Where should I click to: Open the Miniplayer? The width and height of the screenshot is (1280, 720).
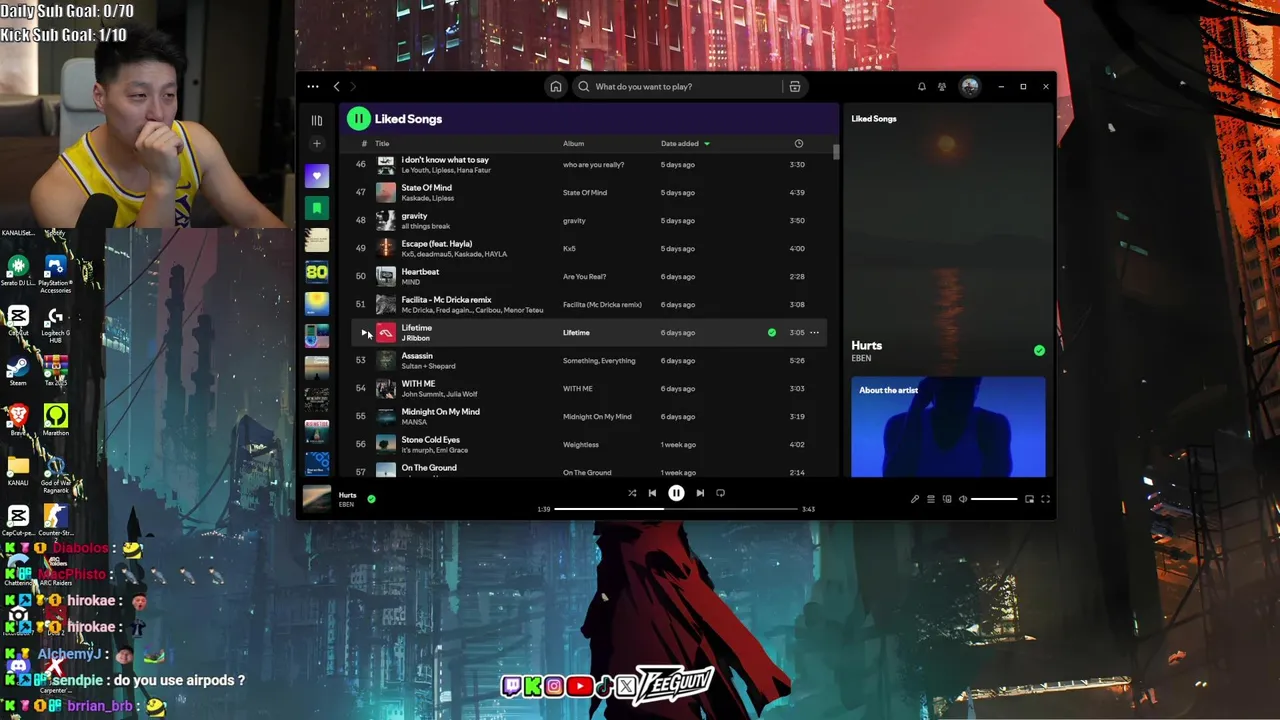tap(1029, 499)
